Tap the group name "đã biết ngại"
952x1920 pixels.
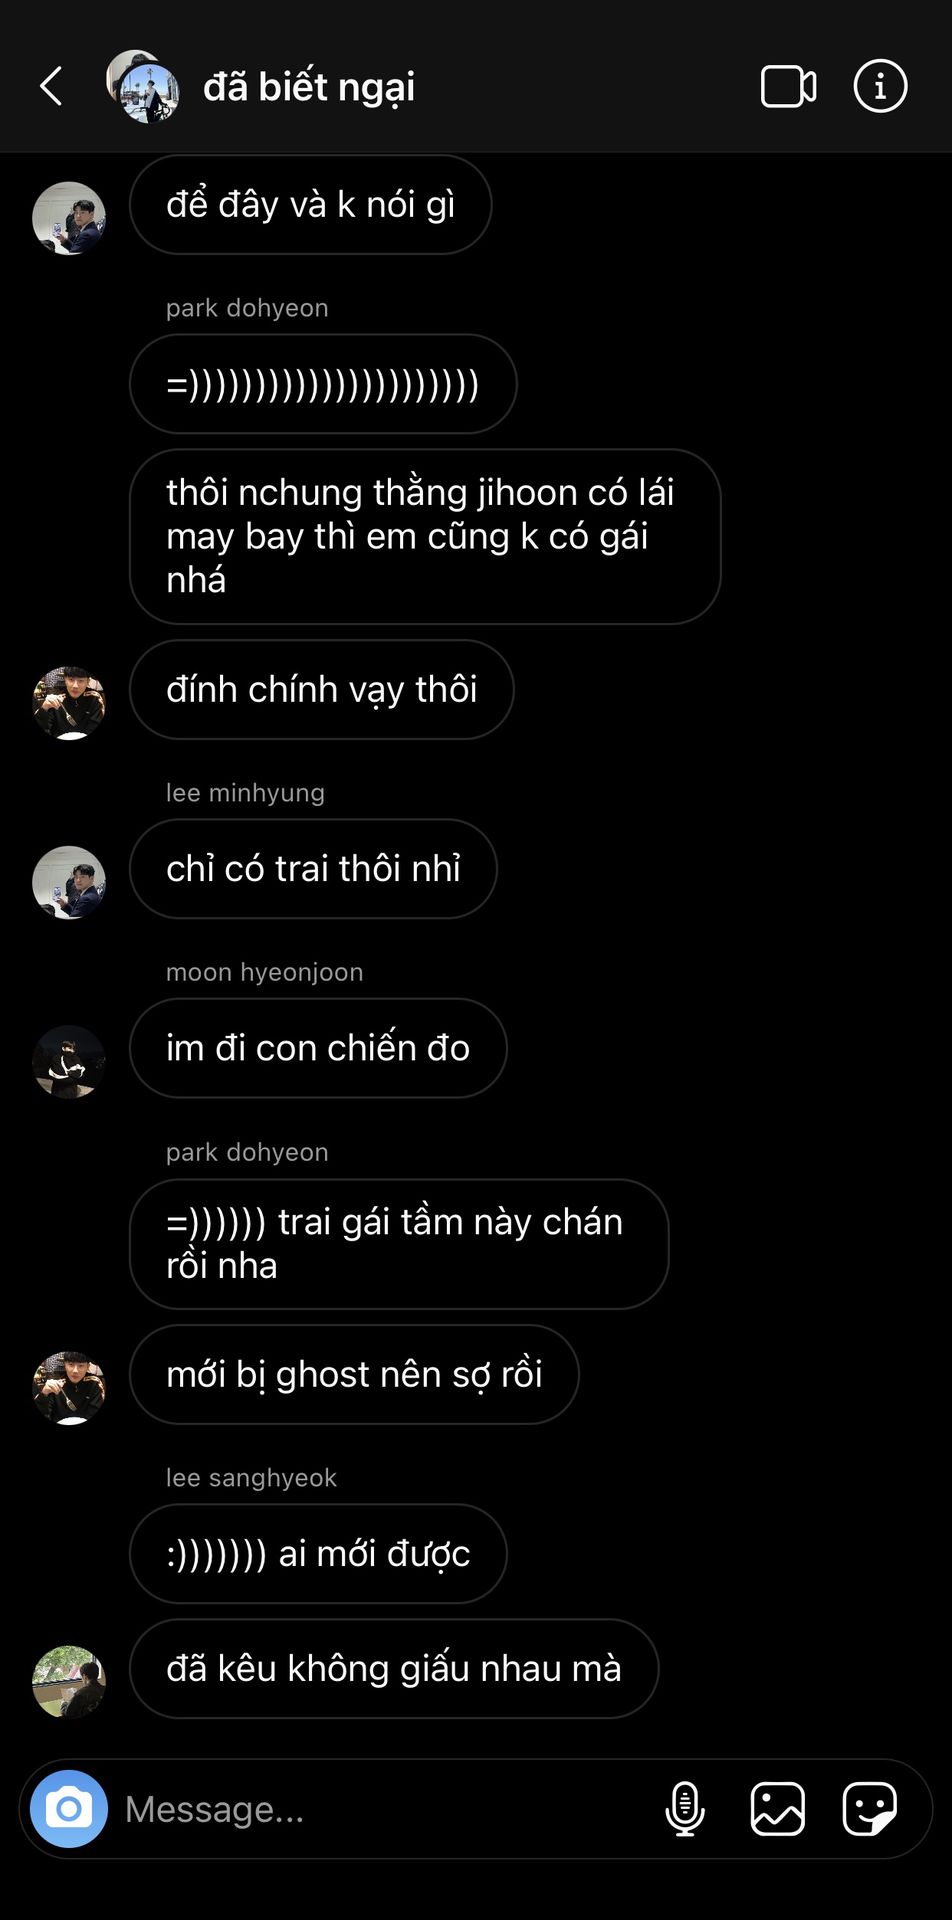click(309, 87)
